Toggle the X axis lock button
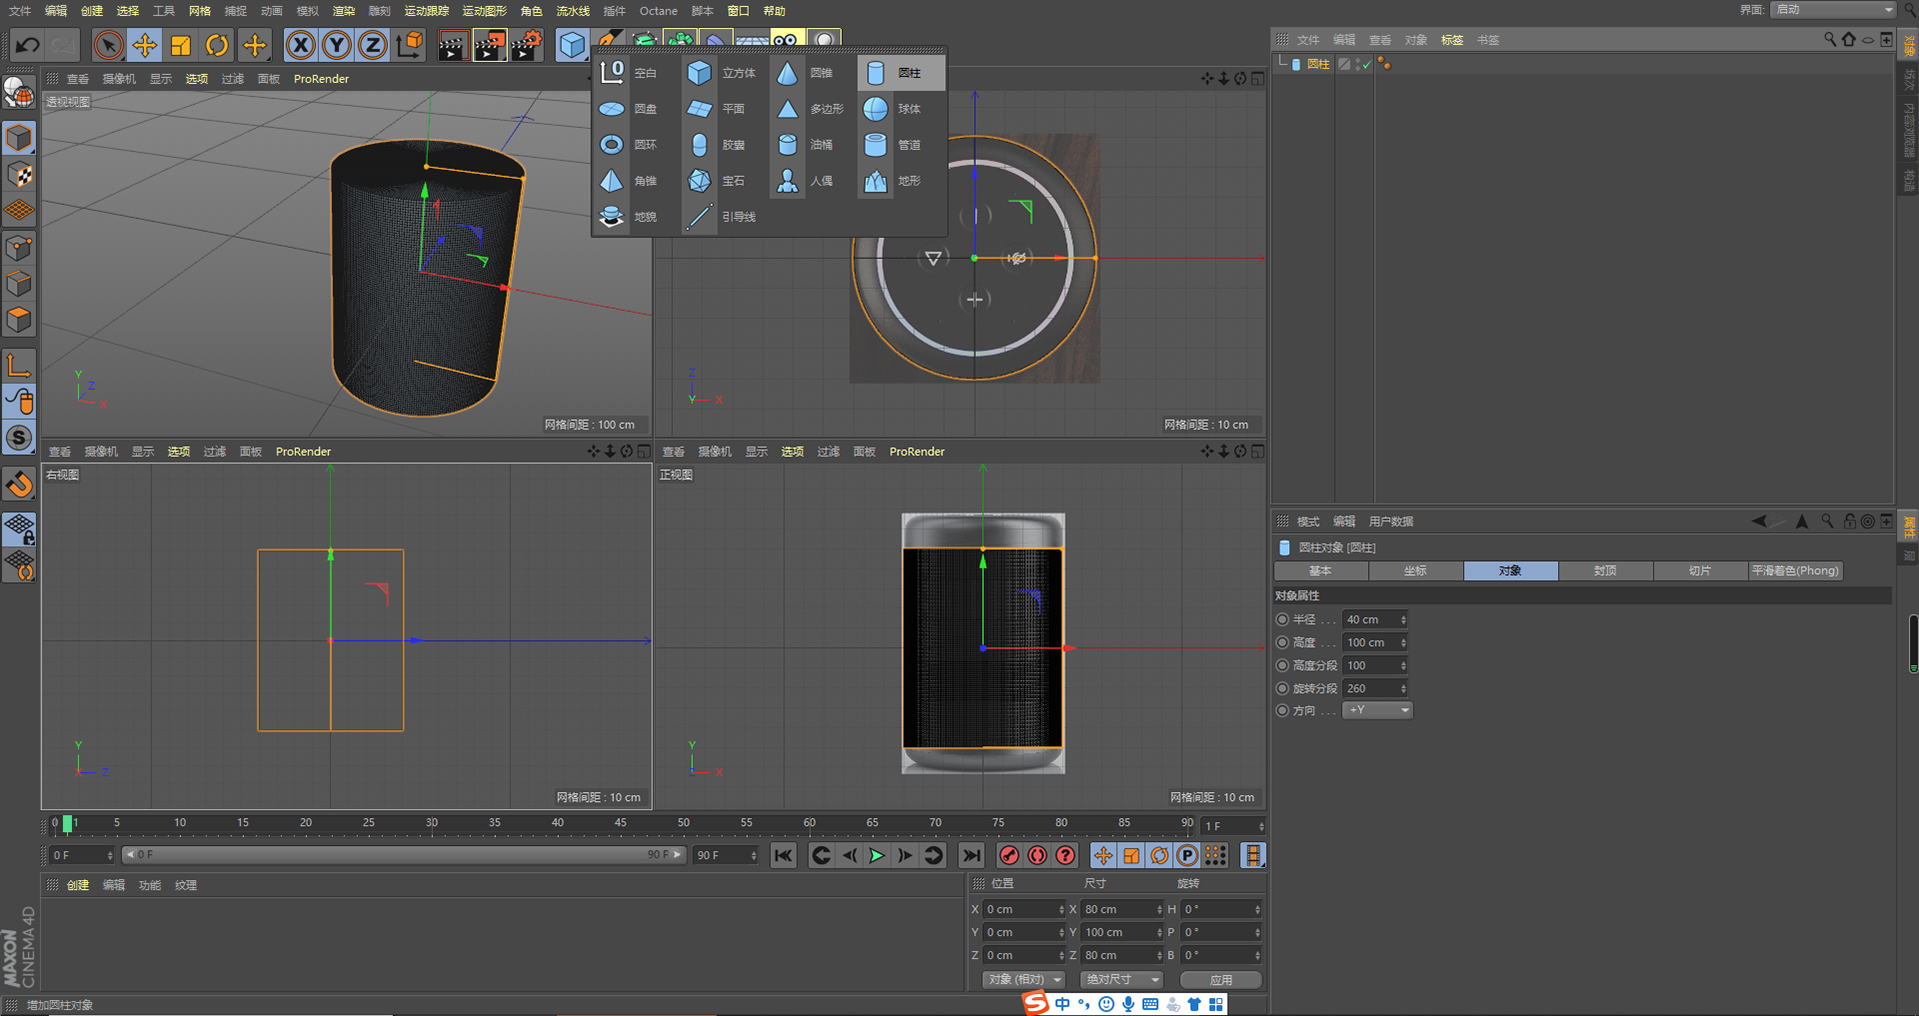The width and height of the screenshot is (1919, 1016). click(300, 45)
